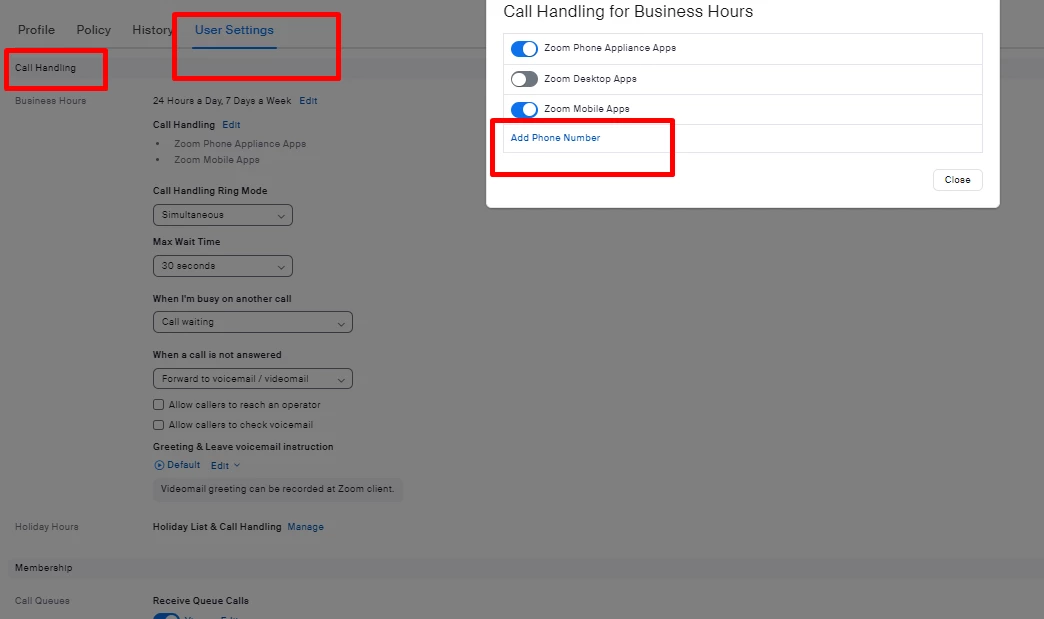
Task: Click the 24 Hours a Day, 7 Days a Week text
Action: tap(222, 101)
